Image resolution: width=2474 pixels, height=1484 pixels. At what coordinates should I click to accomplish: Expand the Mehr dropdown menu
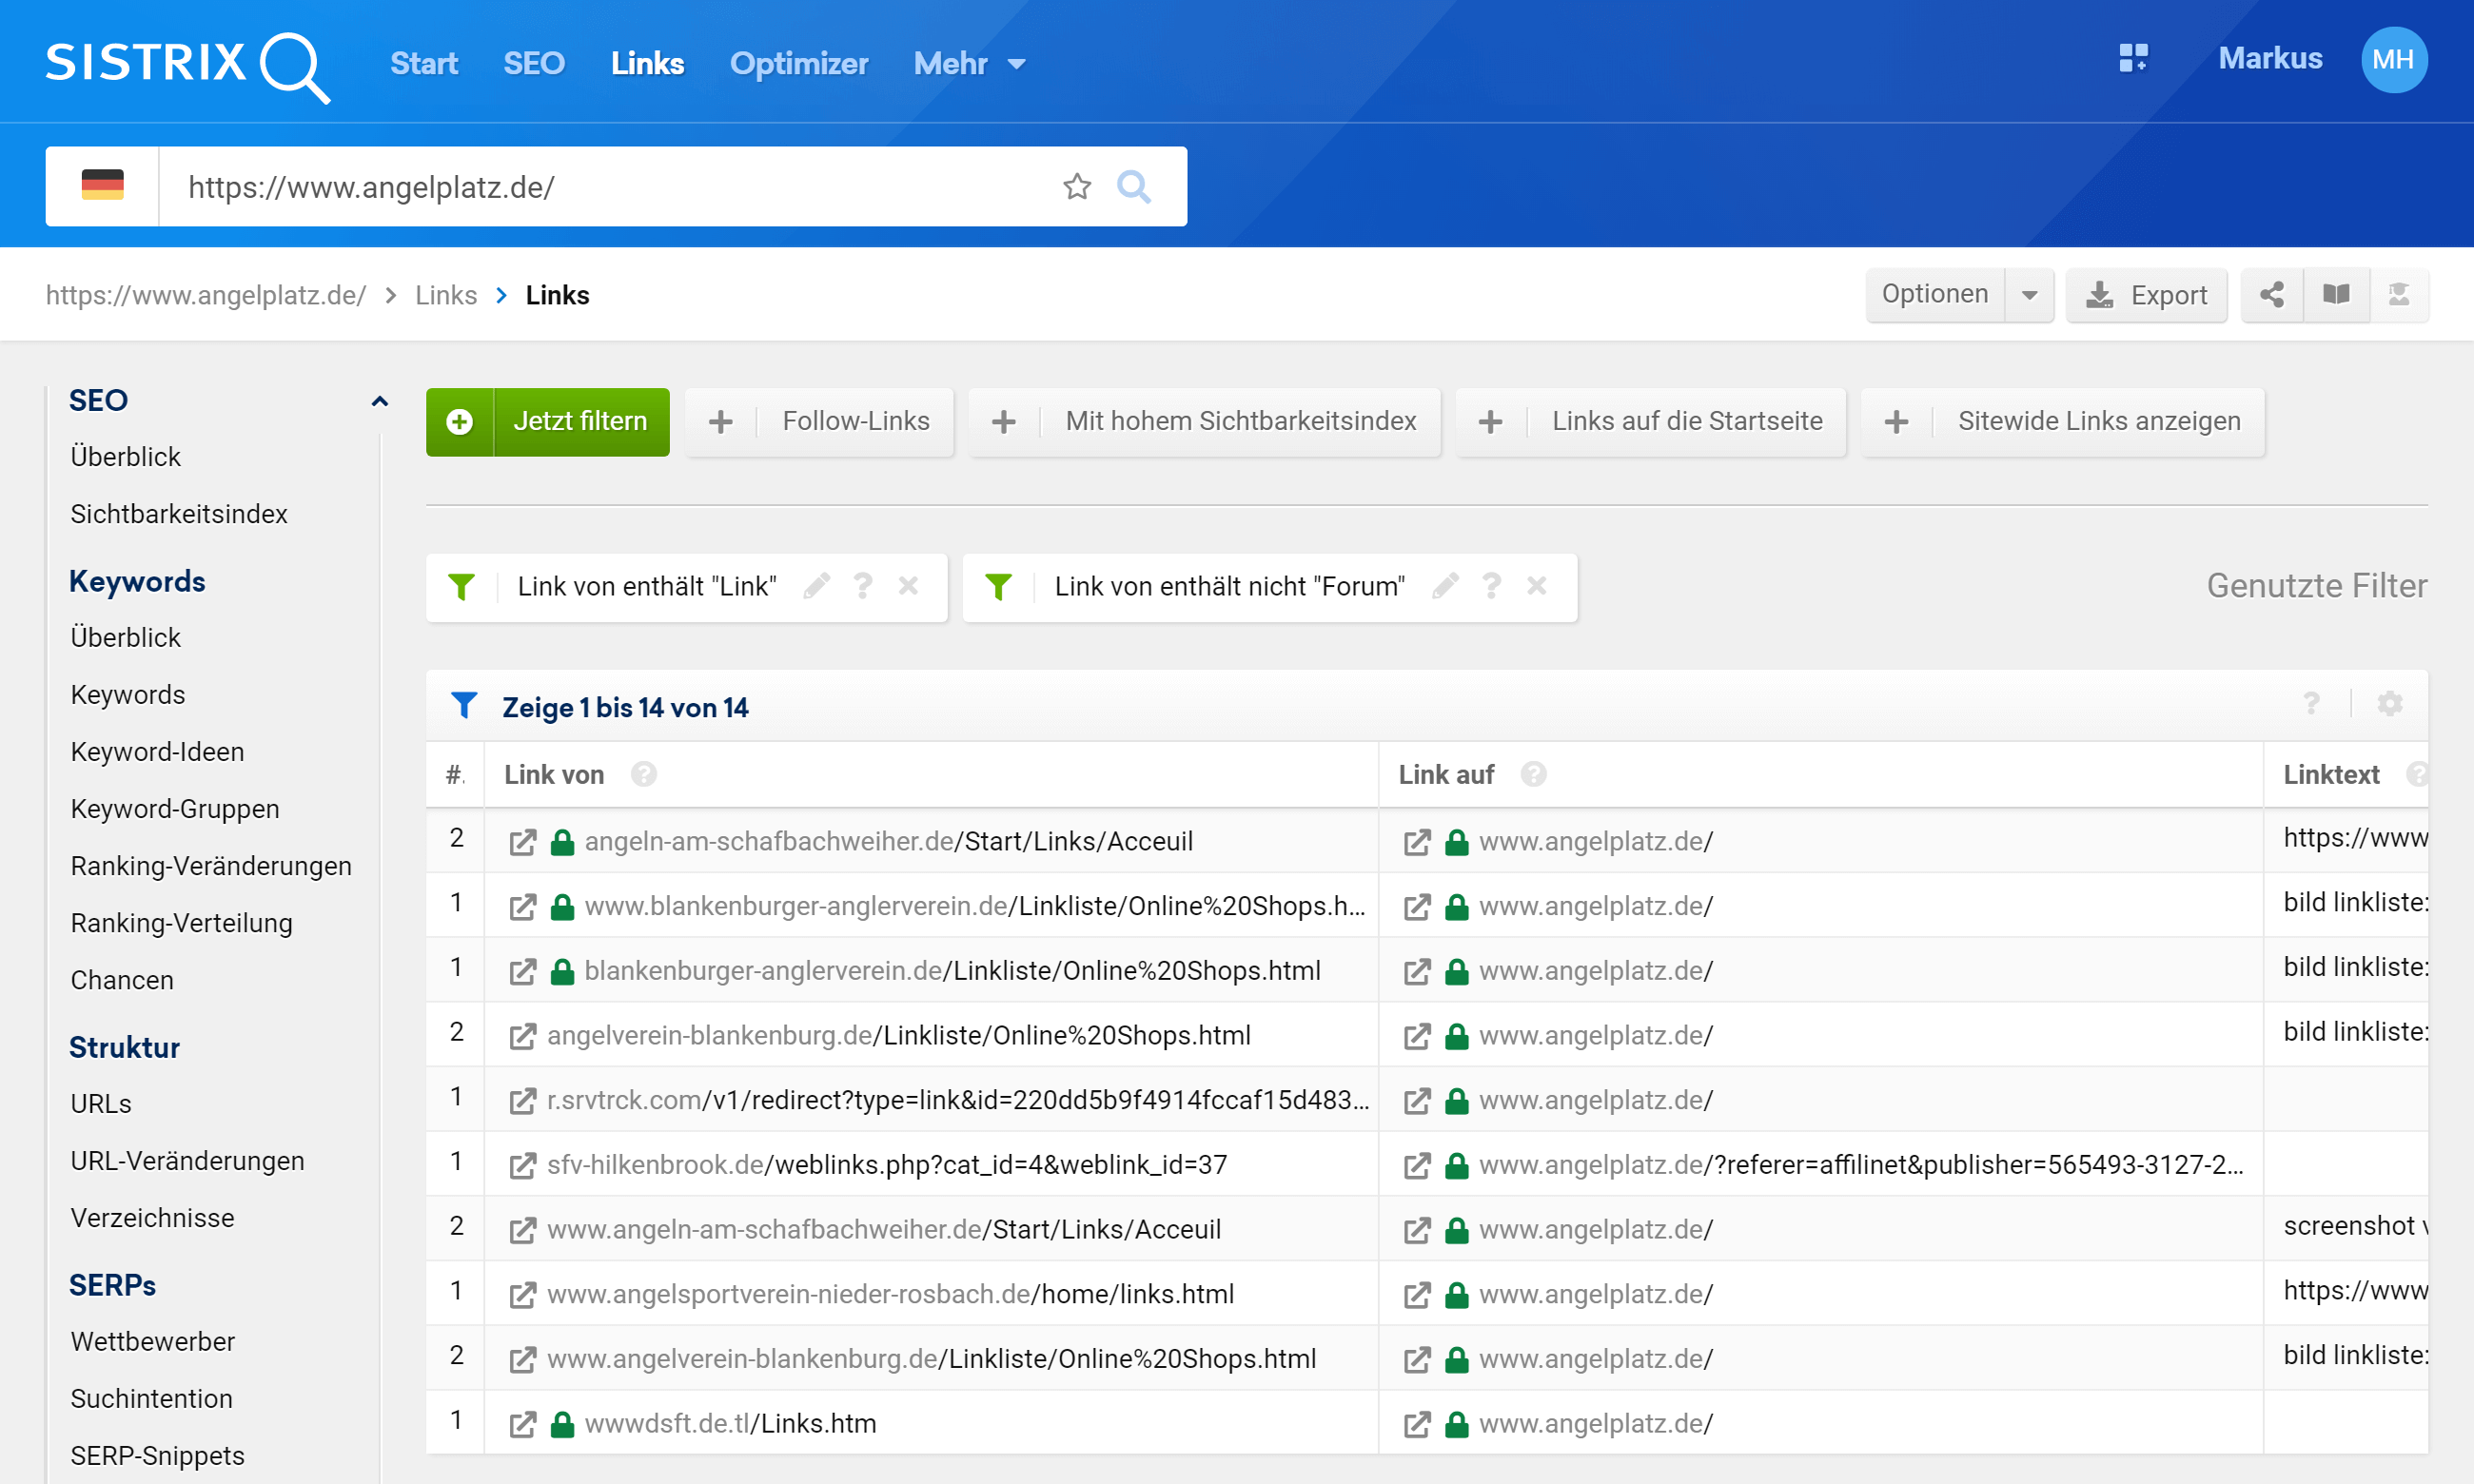pyautogui.click(x=968, y=64)
